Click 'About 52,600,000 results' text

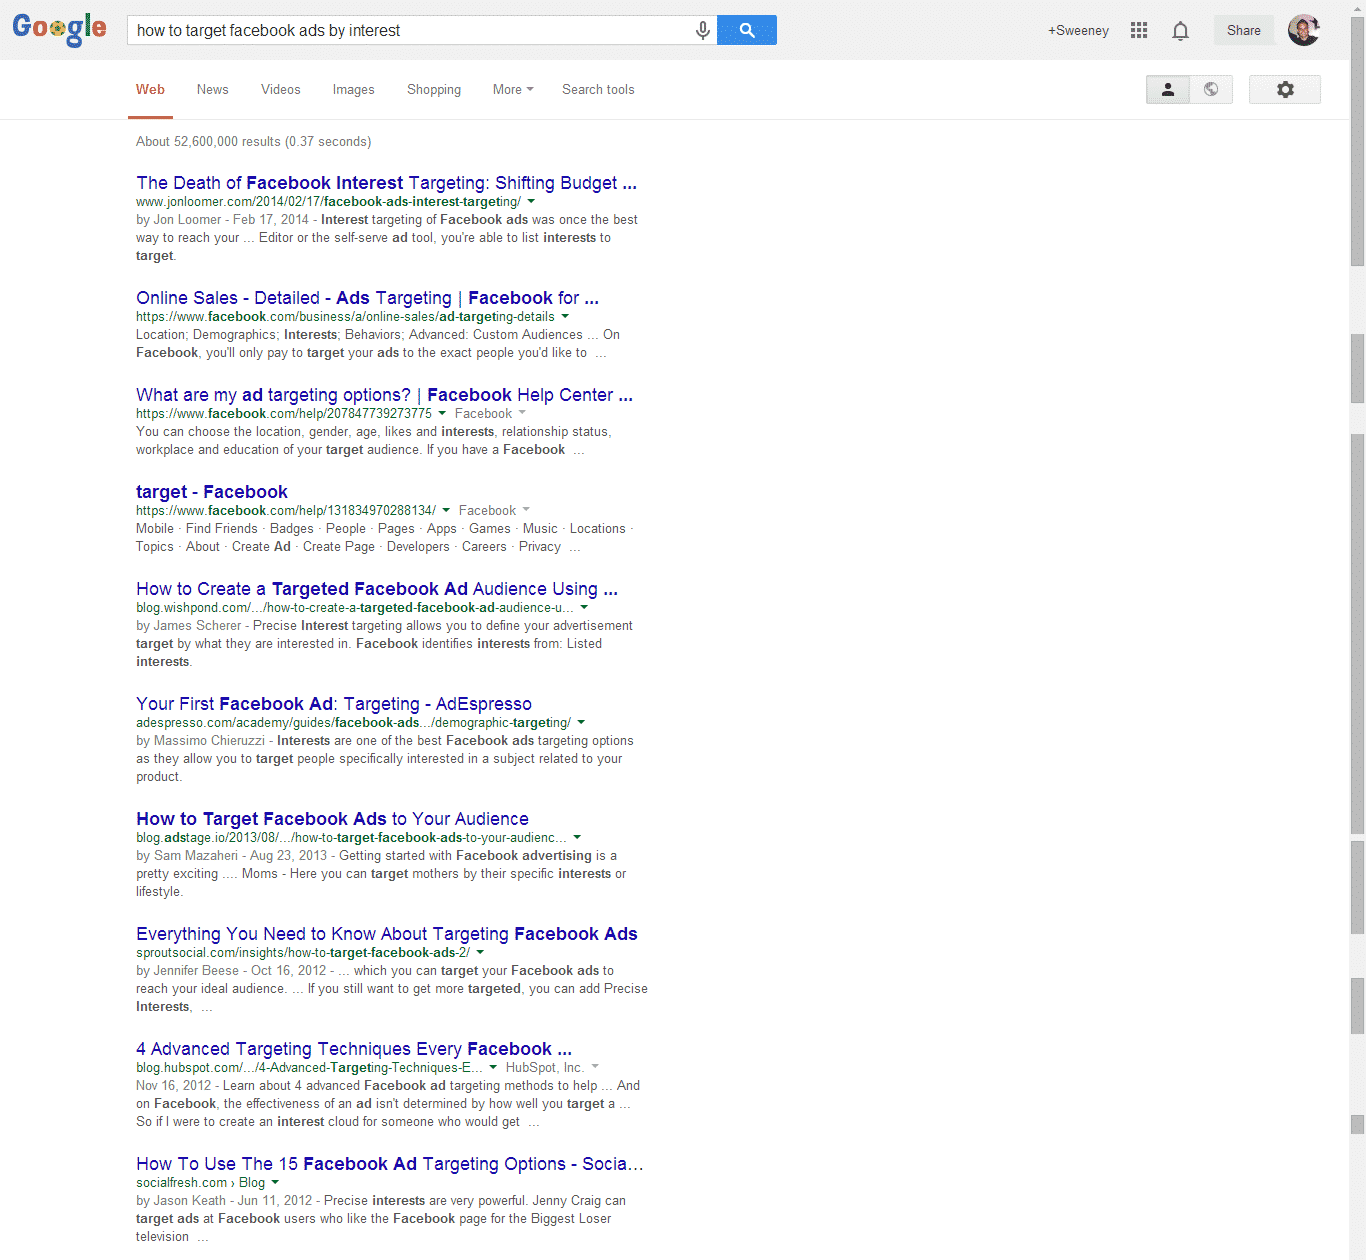[x=208, y=142]
